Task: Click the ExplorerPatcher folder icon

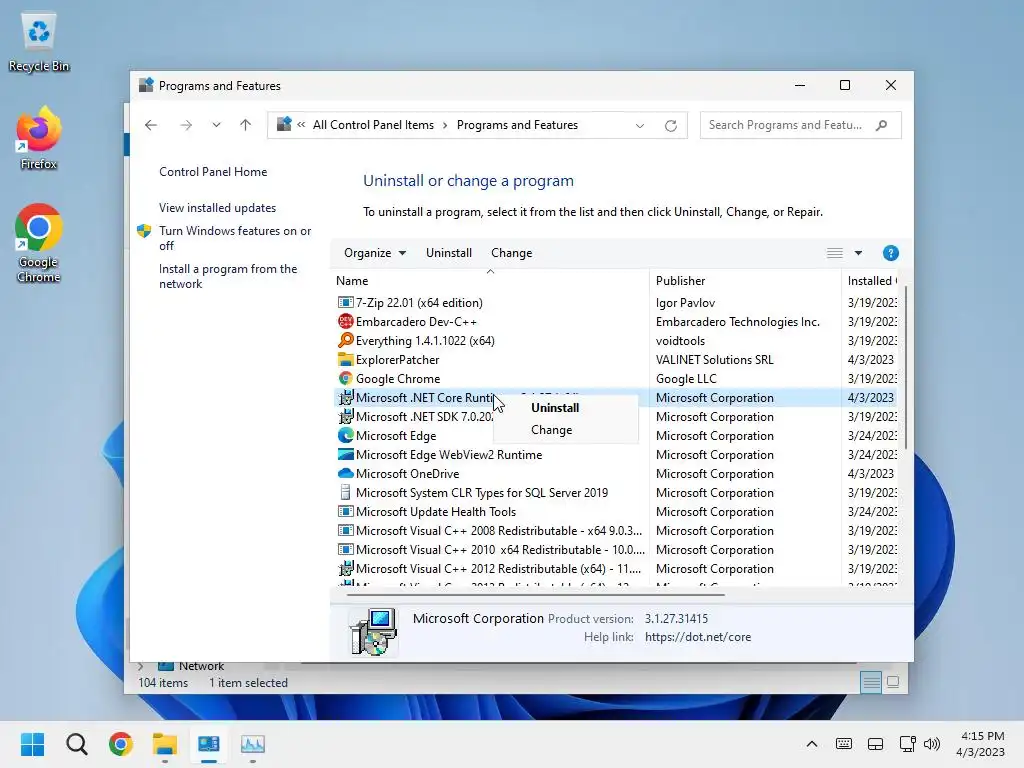Action: [345, 359]
